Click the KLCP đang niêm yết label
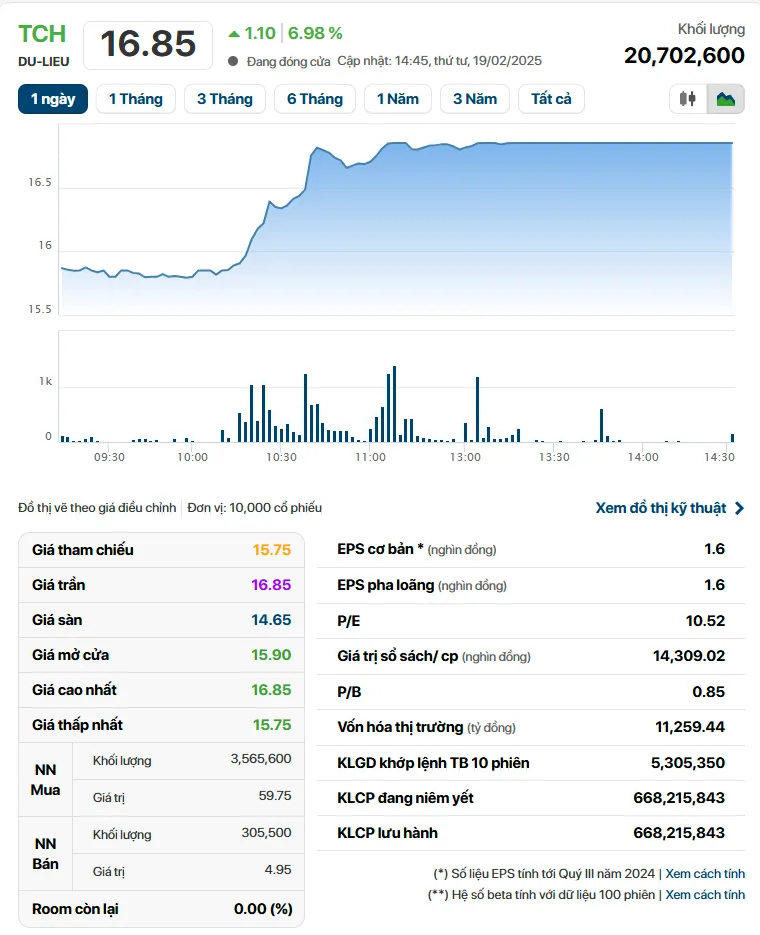The width and height of the screenshot is (760, 935). pos(405,798)
